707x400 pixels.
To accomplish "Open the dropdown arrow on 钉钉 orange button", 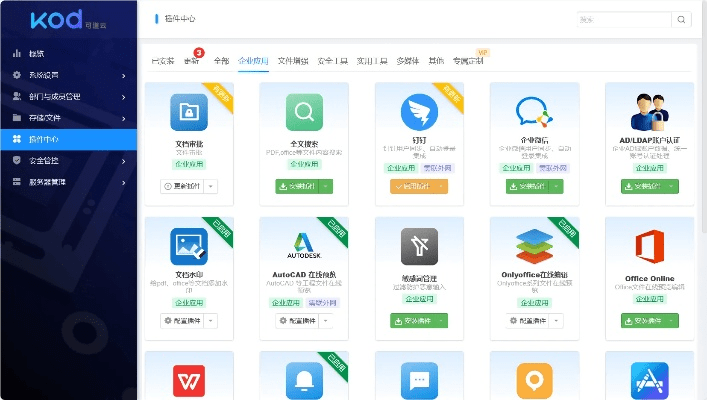I will [441, 186].
